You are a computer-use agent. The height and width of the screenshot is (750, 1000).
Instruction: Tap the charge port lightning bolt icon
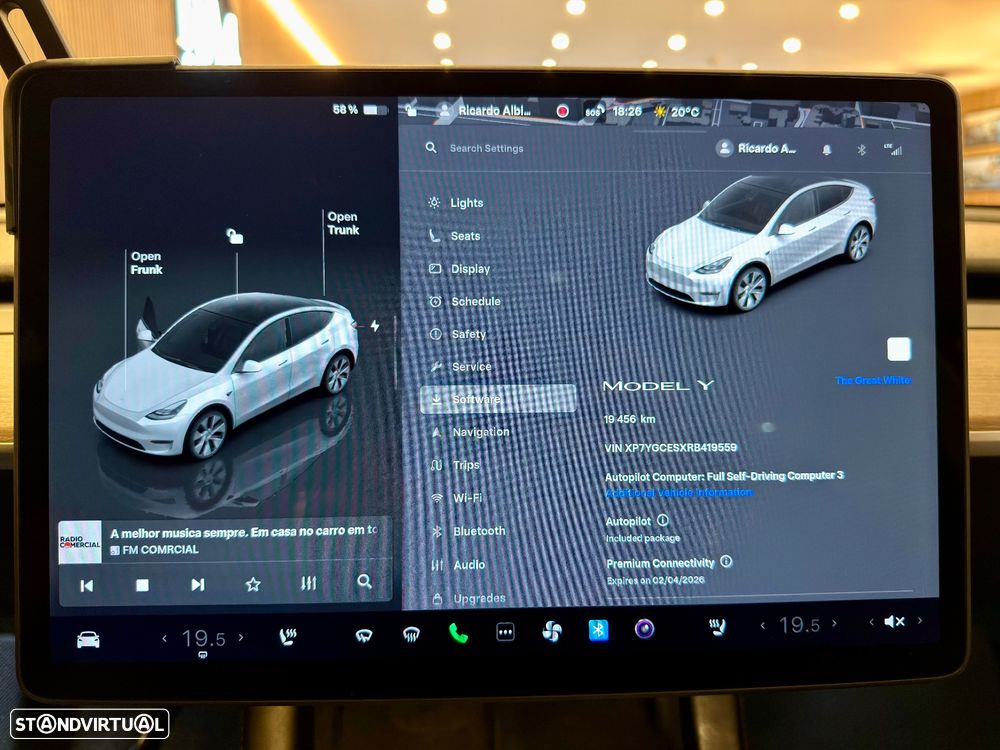click(375, 326)
